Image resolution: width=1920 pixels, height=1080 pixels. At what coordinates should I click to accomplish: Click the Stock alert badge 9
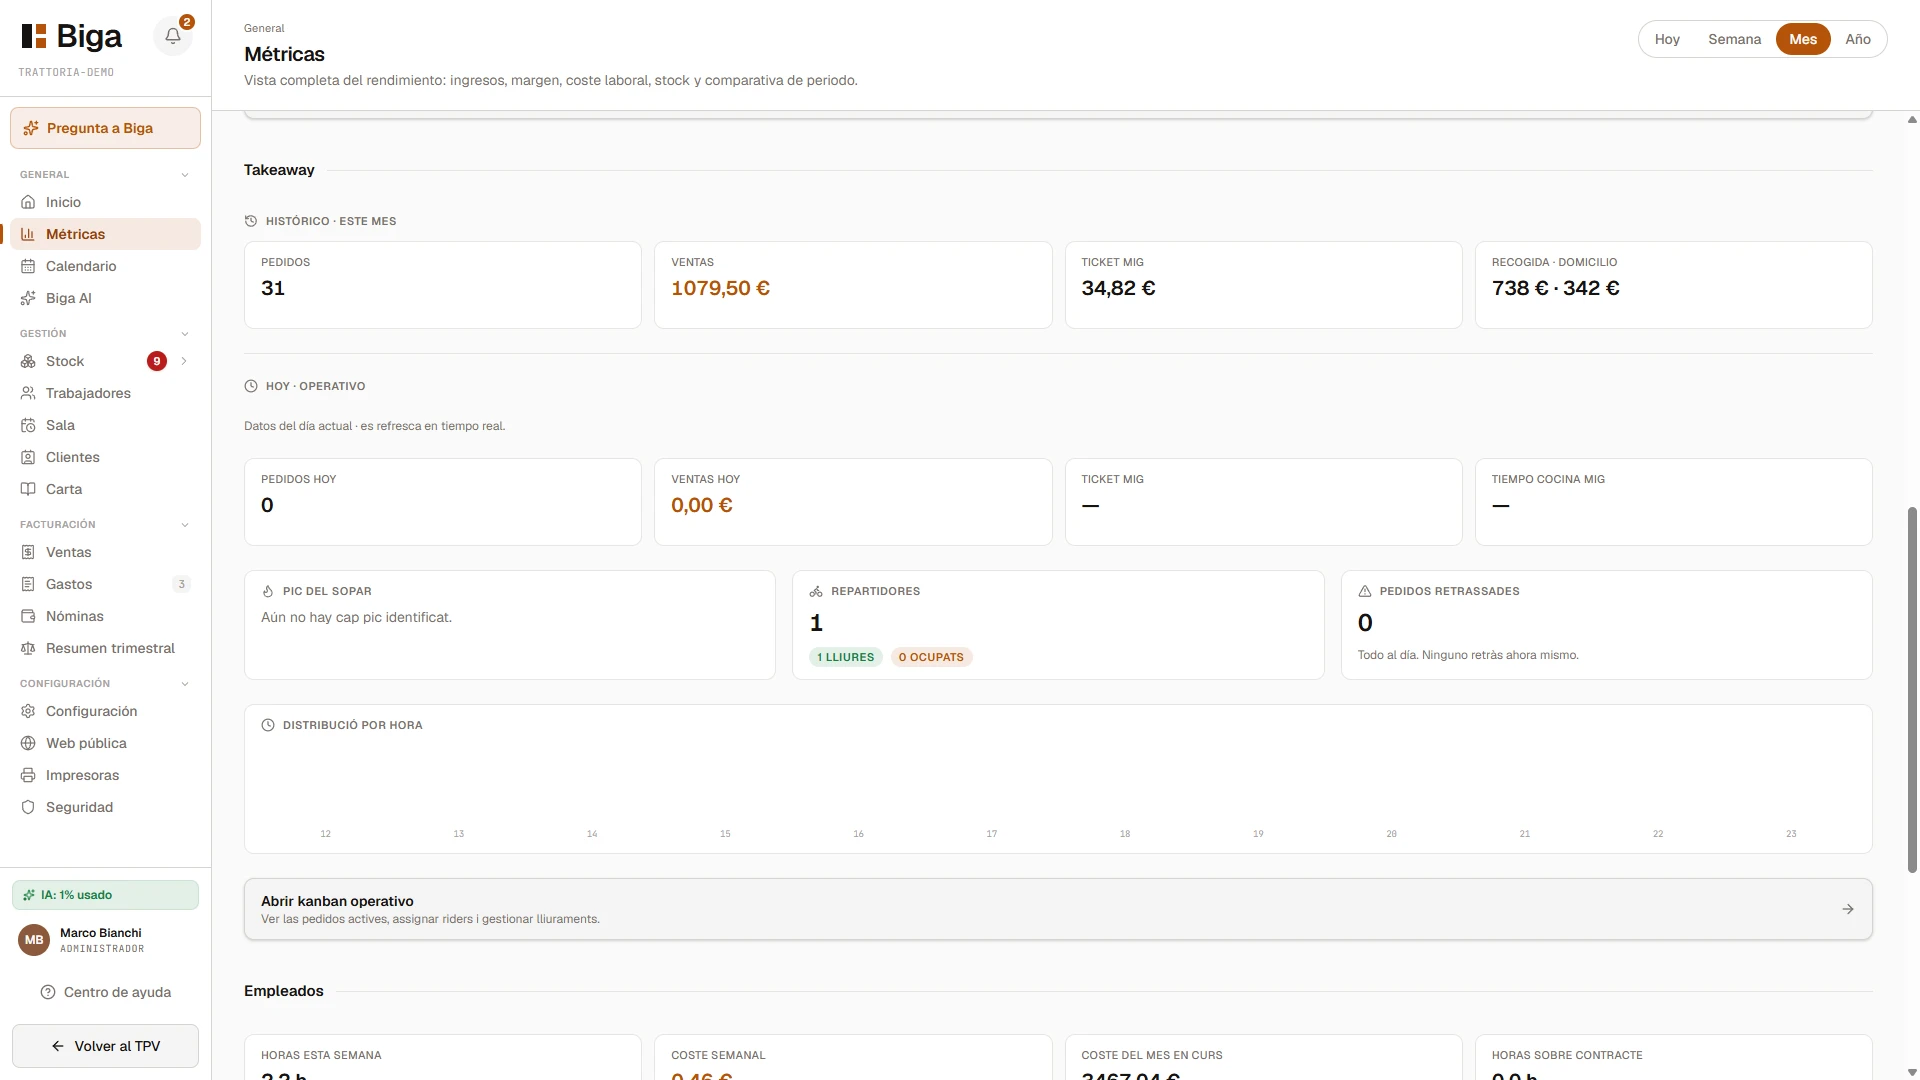point(157,361)
